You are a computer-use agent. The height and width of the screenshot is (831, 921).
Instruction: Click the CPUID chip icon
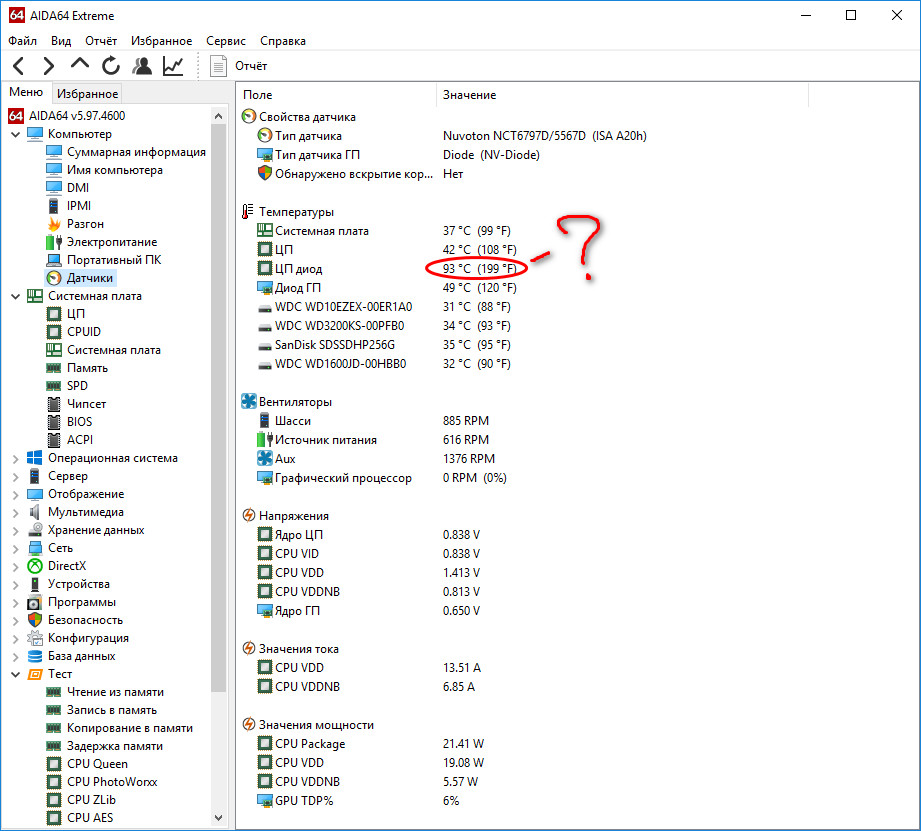click(54, 332)
